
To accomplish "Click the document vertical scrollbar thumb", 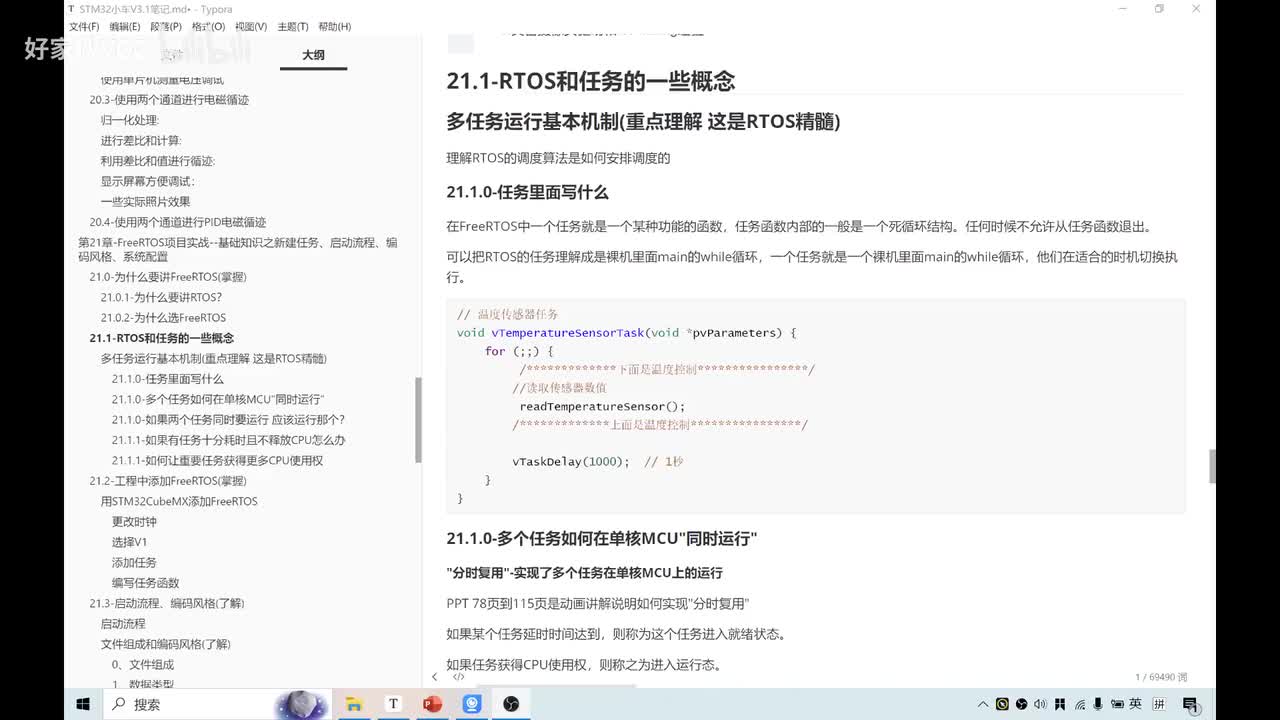I will click(x=1212, y=466).
